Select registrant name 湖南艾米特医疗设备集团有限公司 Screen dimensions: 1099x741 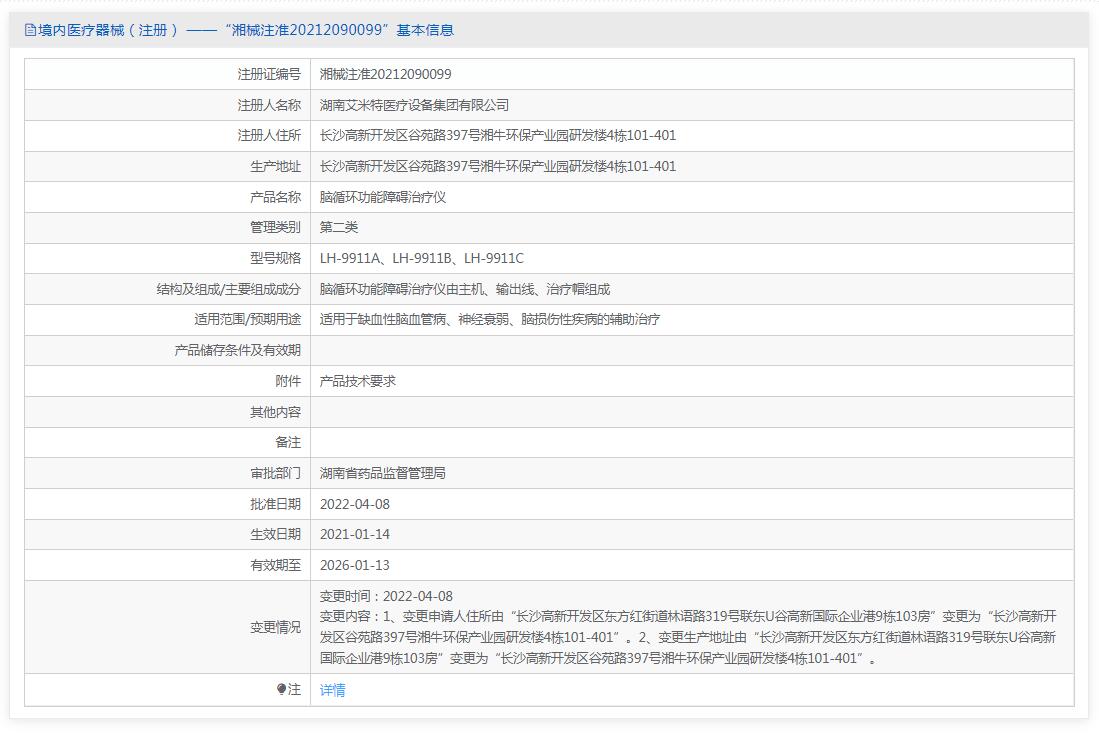(414, 105)
